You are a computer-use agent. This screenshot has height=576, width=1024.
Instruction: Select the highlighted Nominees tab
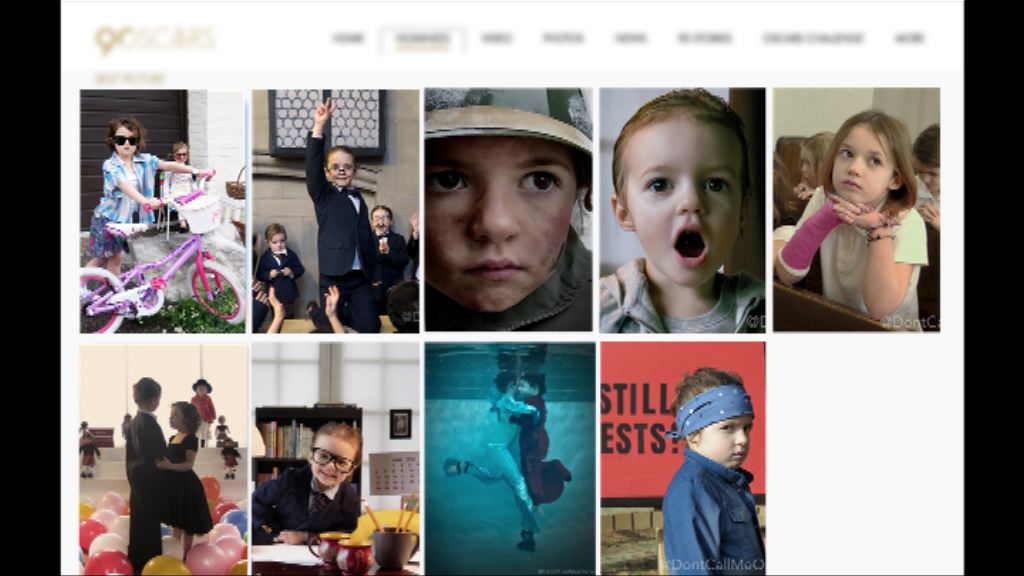coord(423,39)
